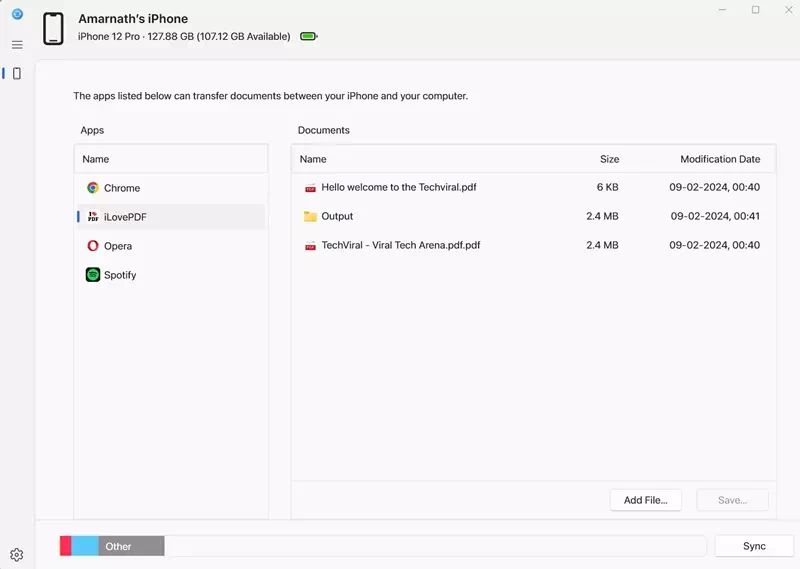The height and width of the screenshot is (569, 800).
Task: Click the Spotify app icon
Action: (93, 275)
